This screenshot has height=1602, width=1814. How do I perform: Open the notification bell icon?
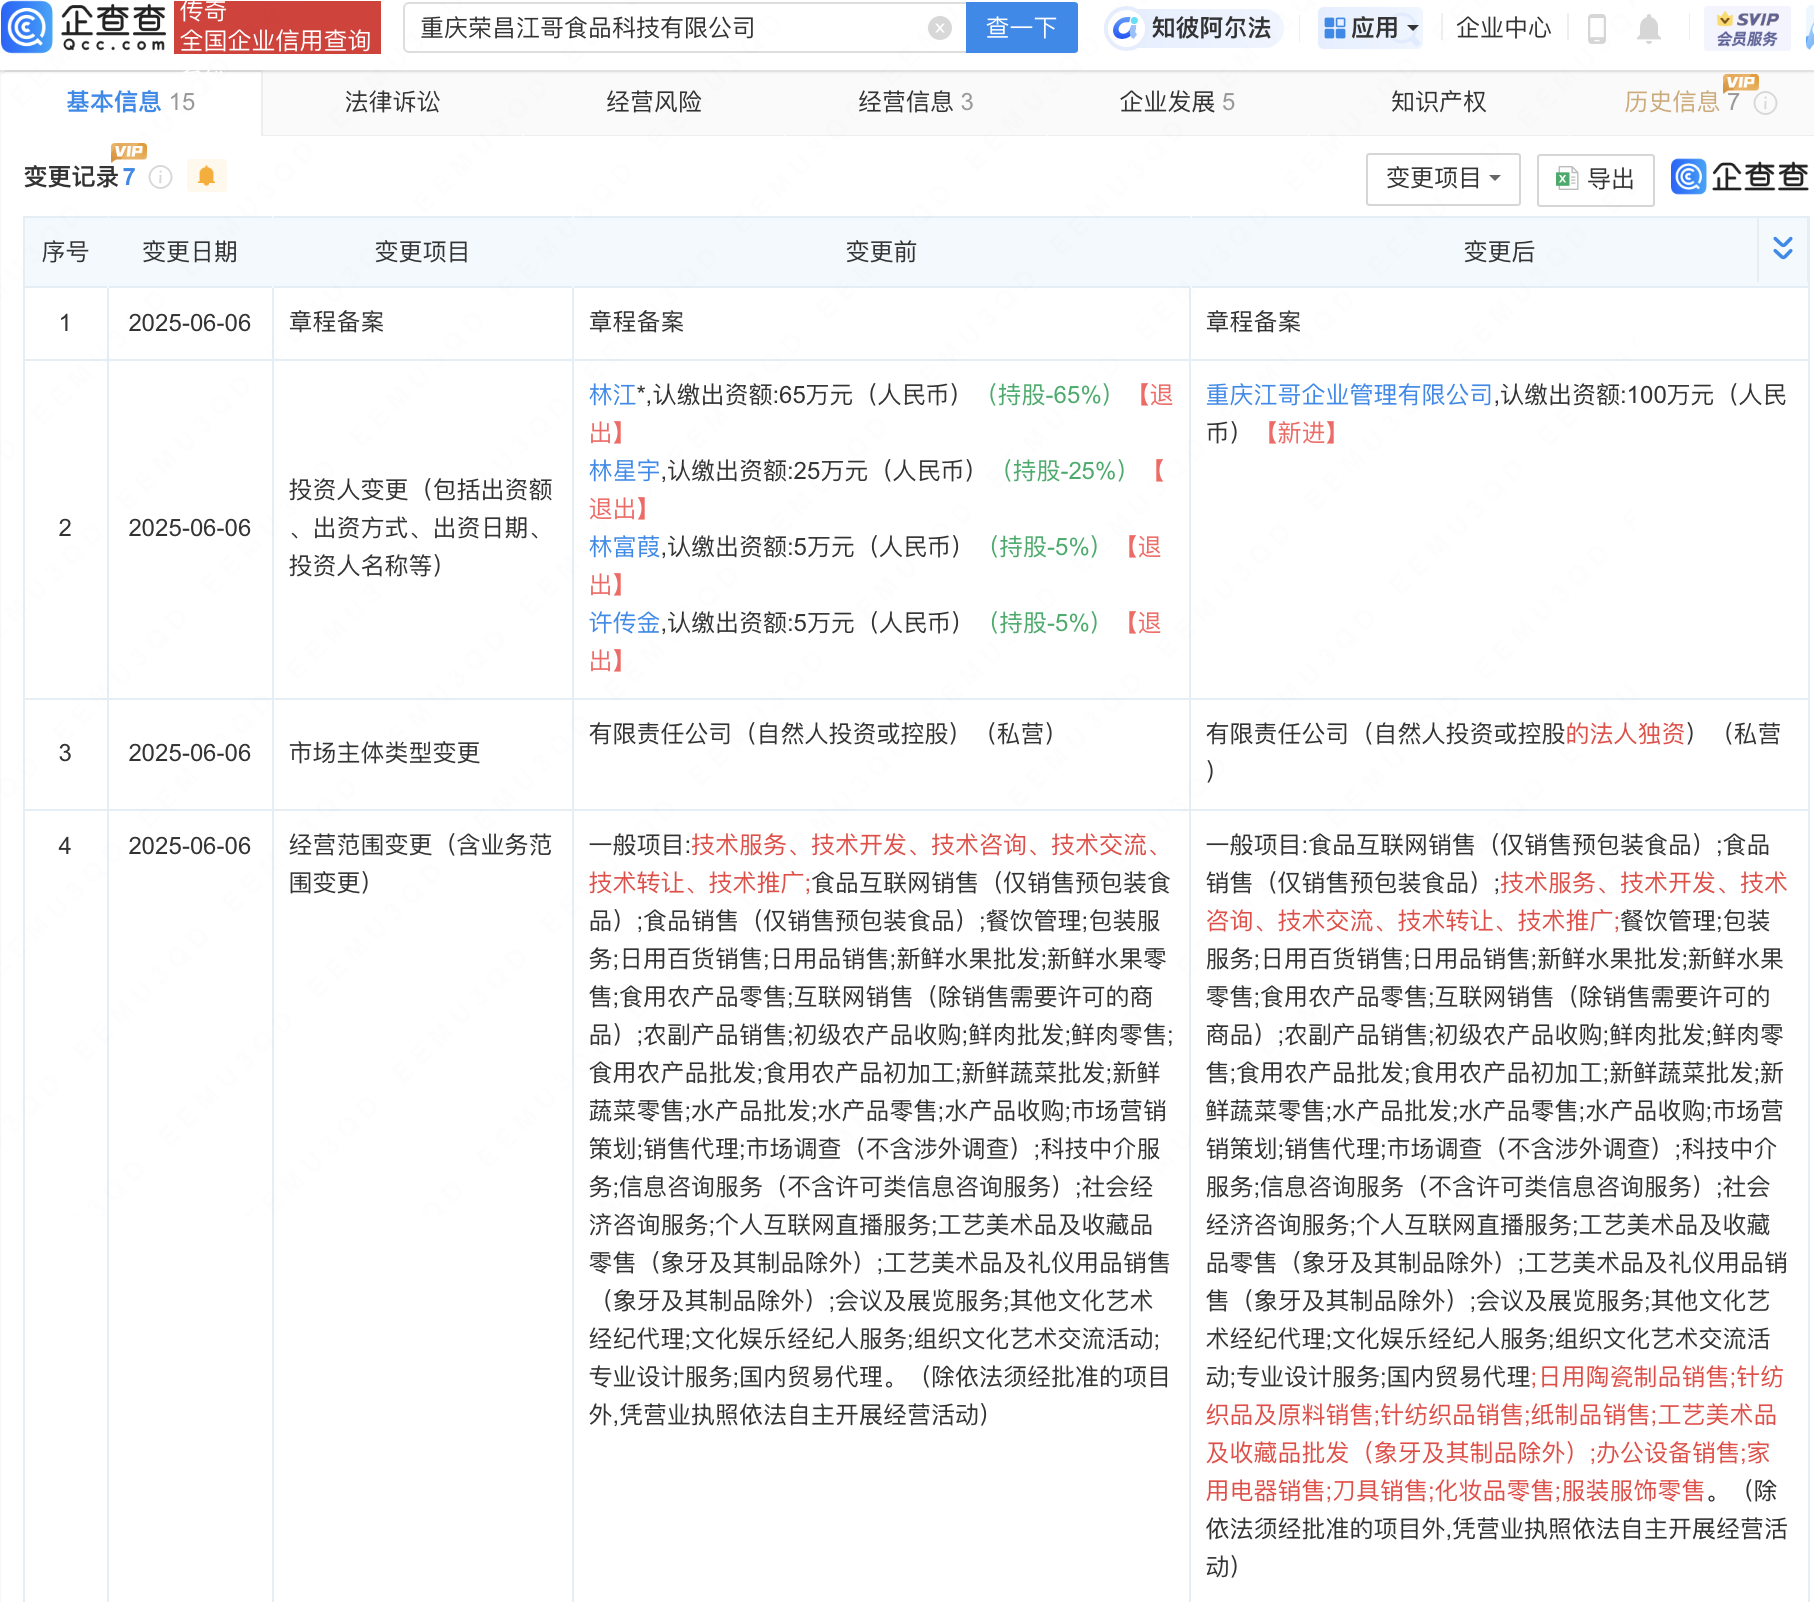click(1649, 29)
